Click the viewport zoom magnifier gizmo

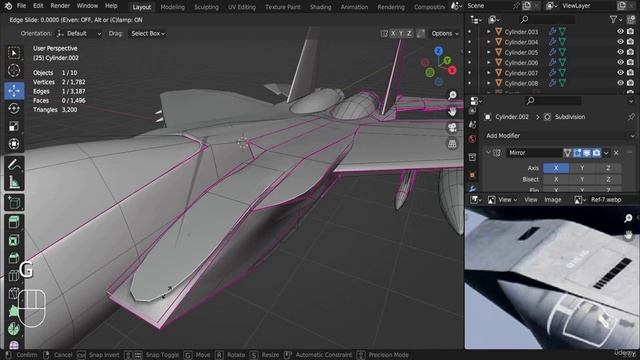point(452,95)
